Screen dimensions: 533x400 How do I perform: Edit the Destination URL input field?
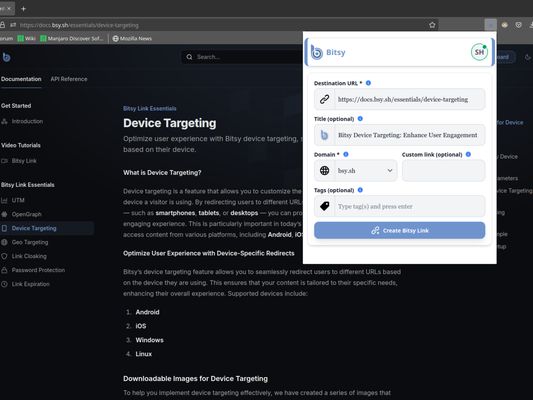tap(409, 99)
